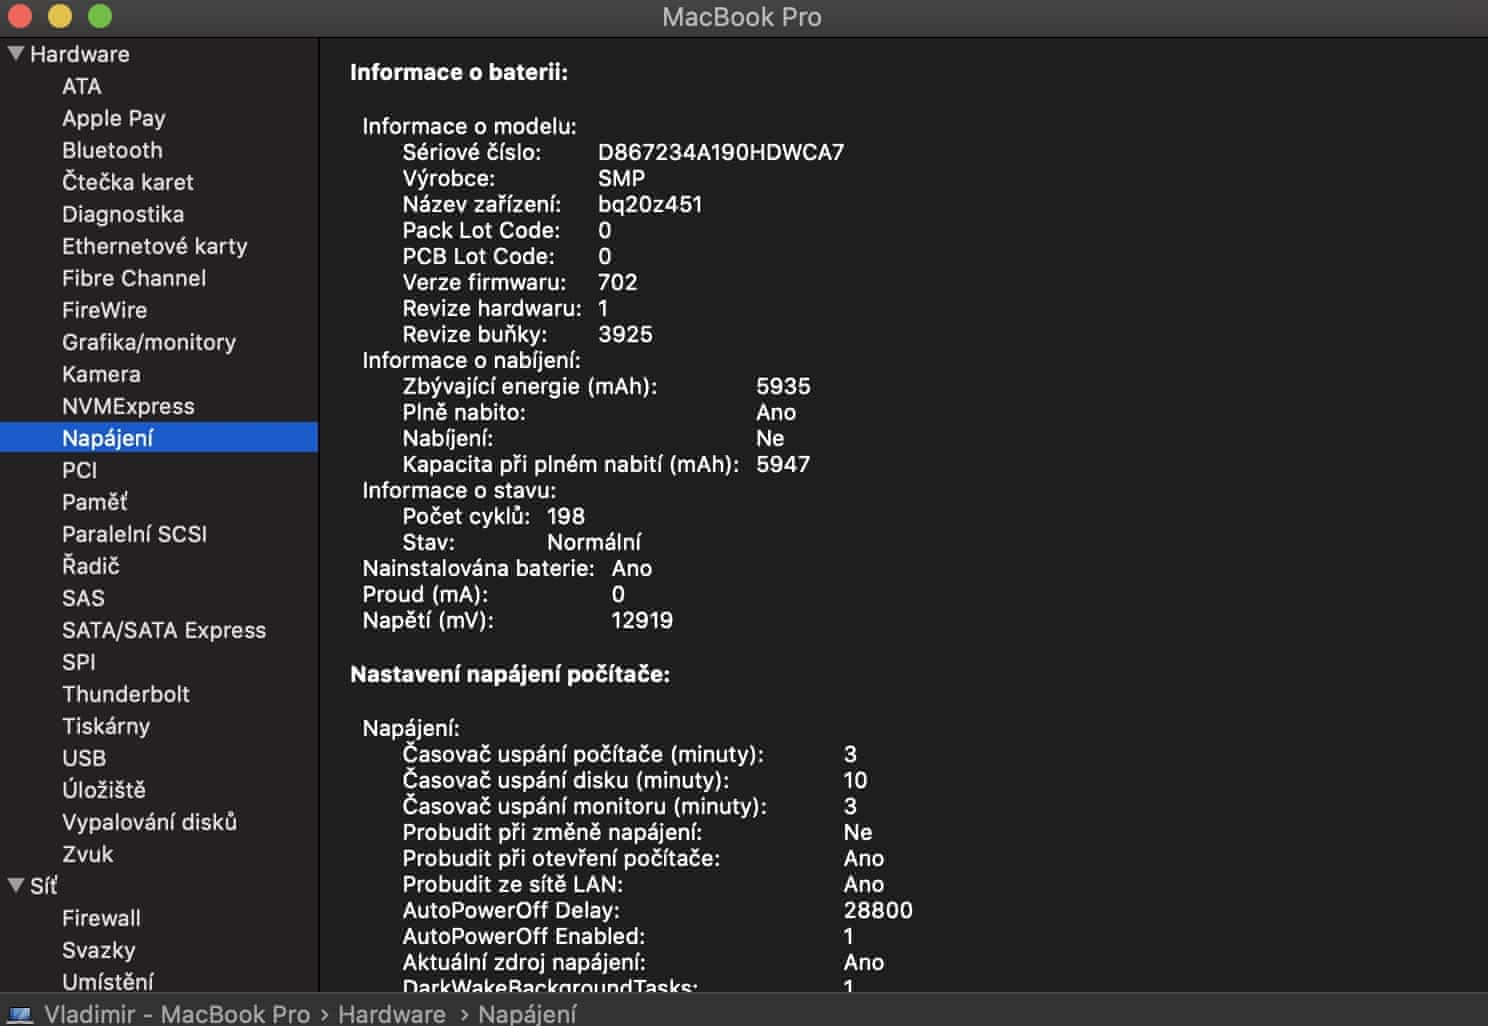Select SATA/SATA Express entry
This screenshot has width=1488, height=1026.
[x=164, y=630]
